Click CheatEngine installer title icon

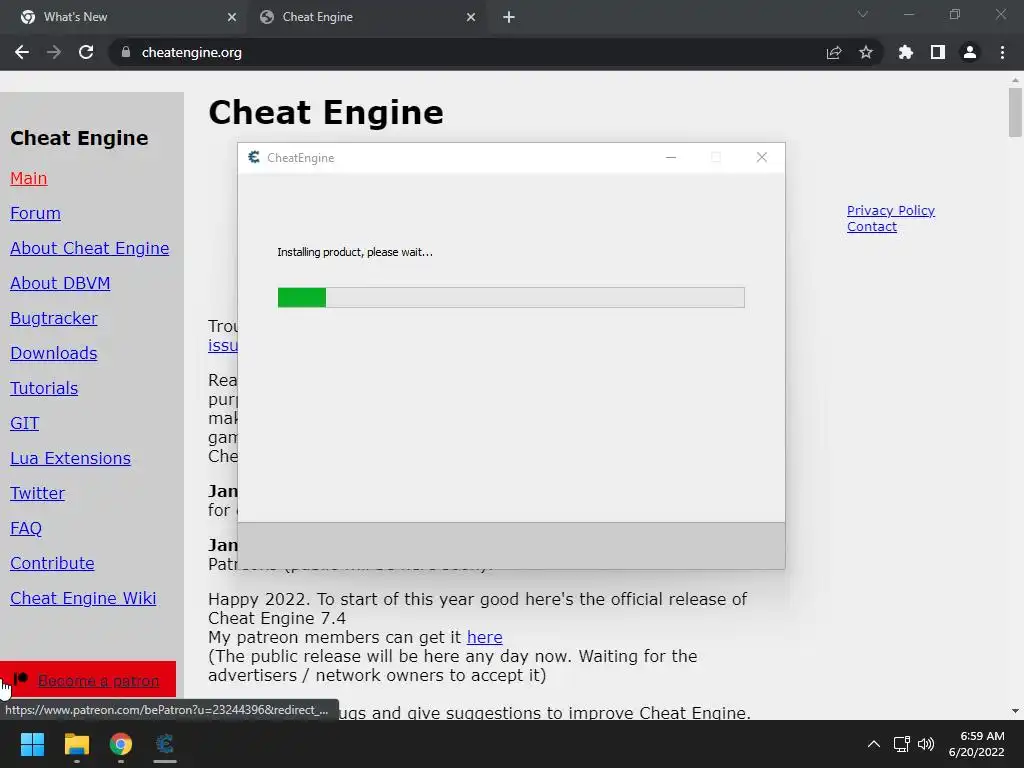254,157
